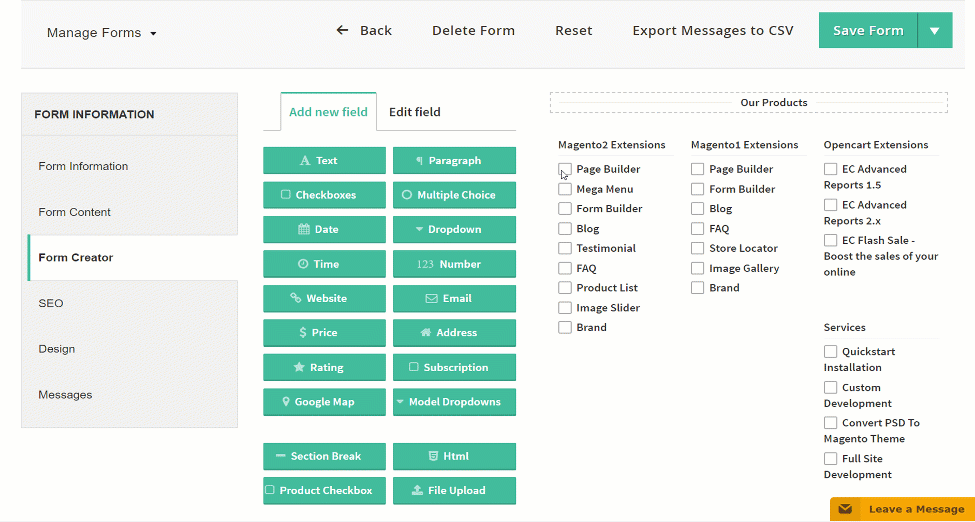
Task: Select Image Slider checkbox
Action: (565, 307)
